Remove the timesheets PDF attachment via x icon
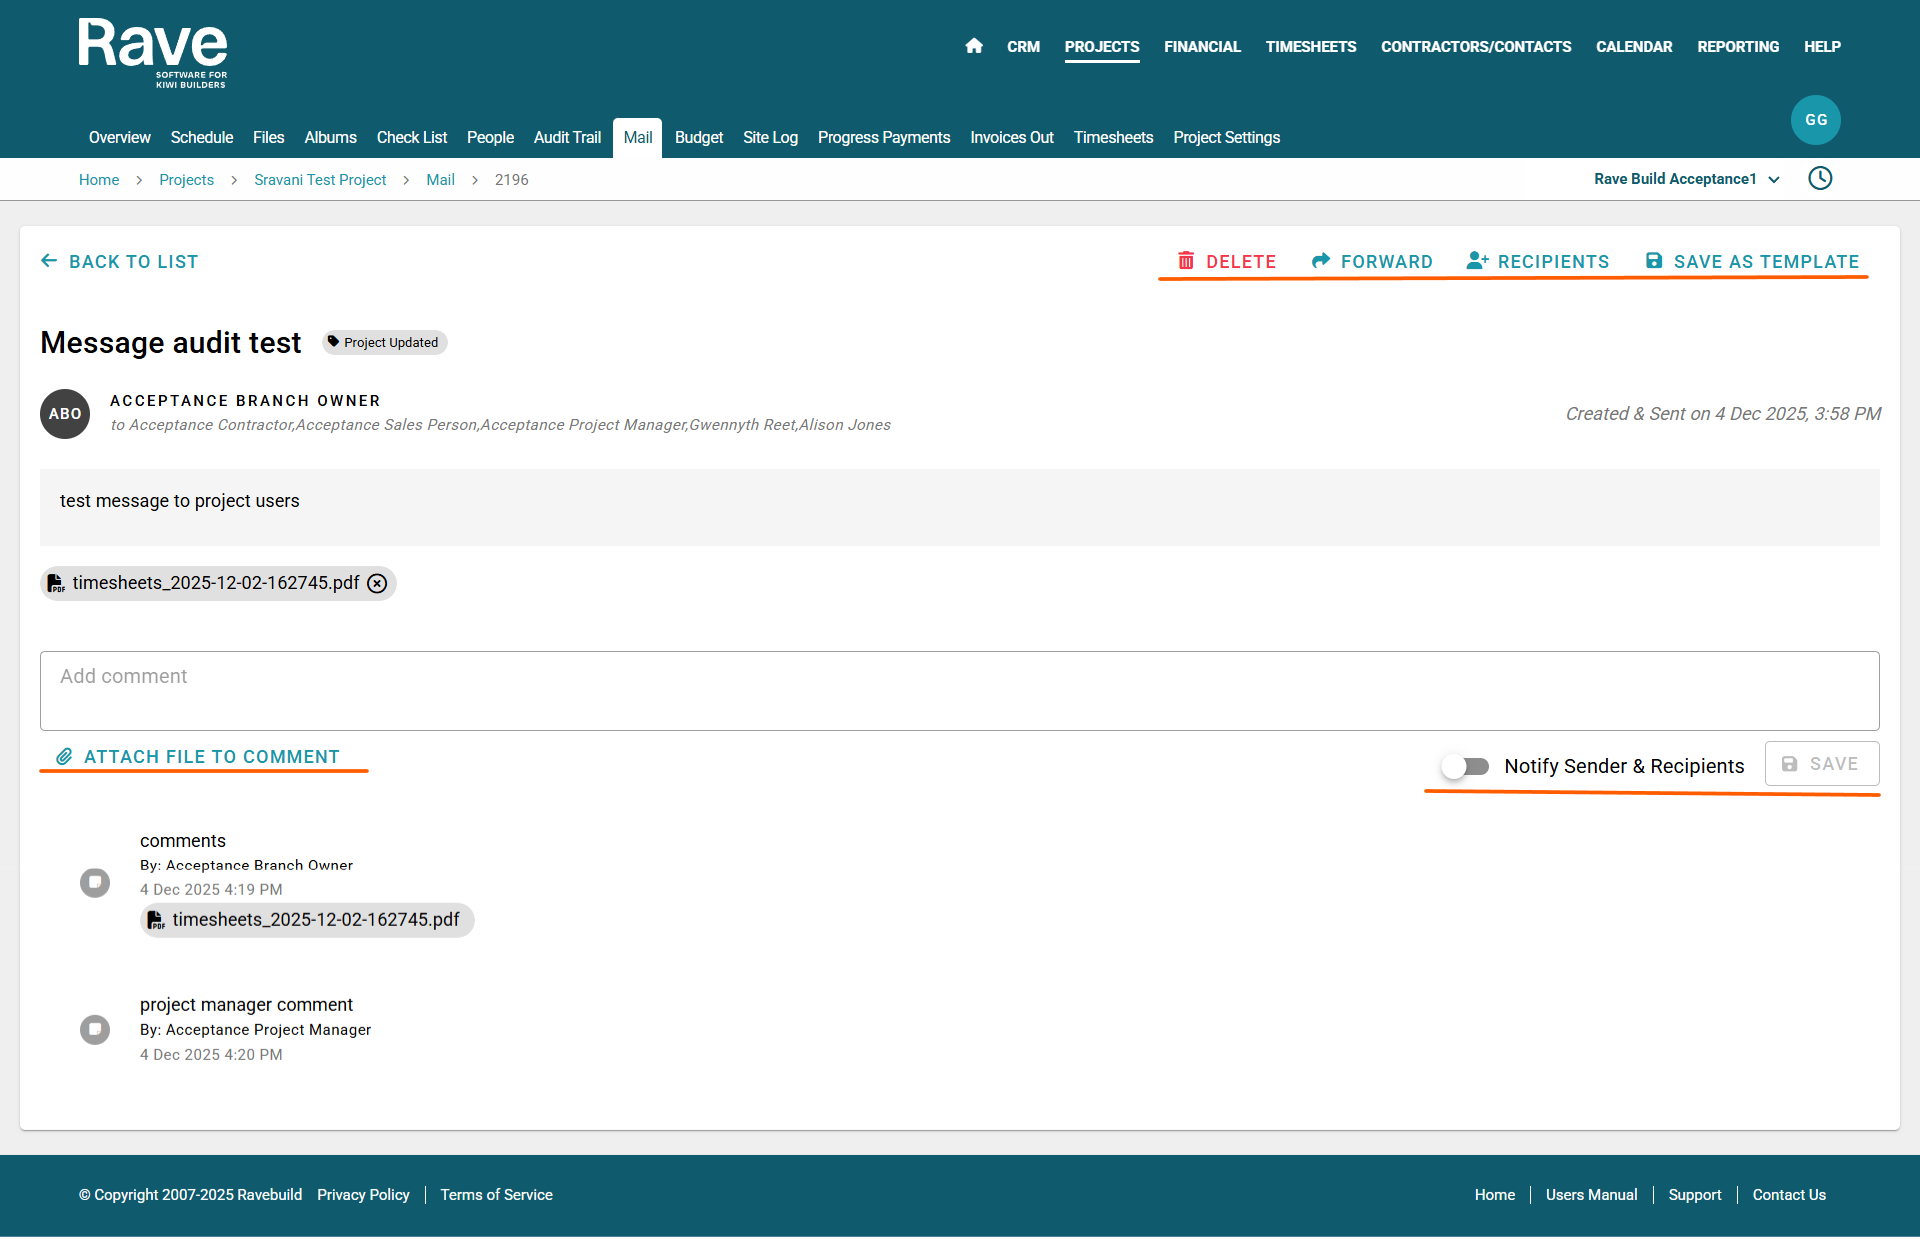1920x1239 pixels. click(377, 584)
